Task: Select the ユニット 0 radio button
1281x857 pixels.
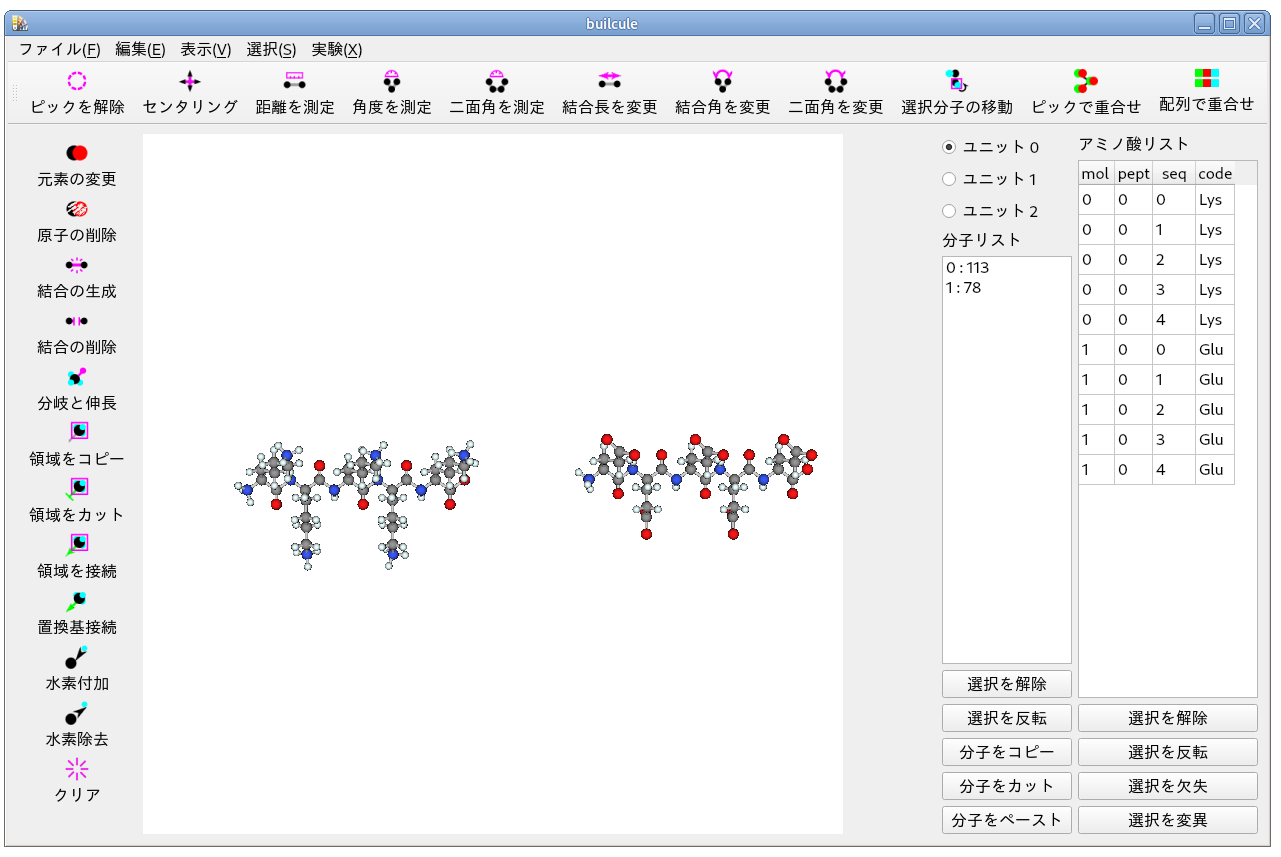Action: [949, 147]
